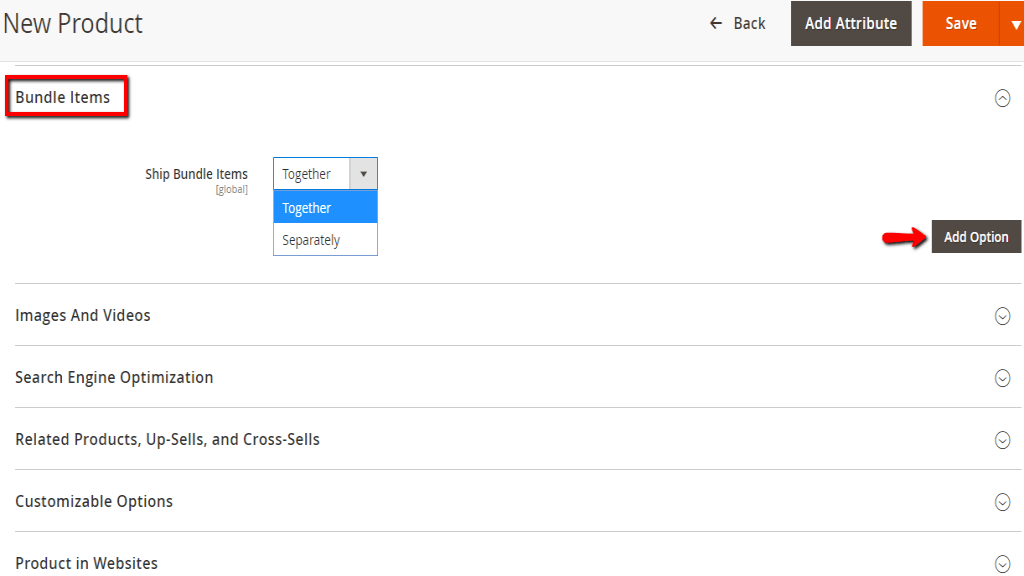Click the Product in Websites chevron icon

[1002, 563]
